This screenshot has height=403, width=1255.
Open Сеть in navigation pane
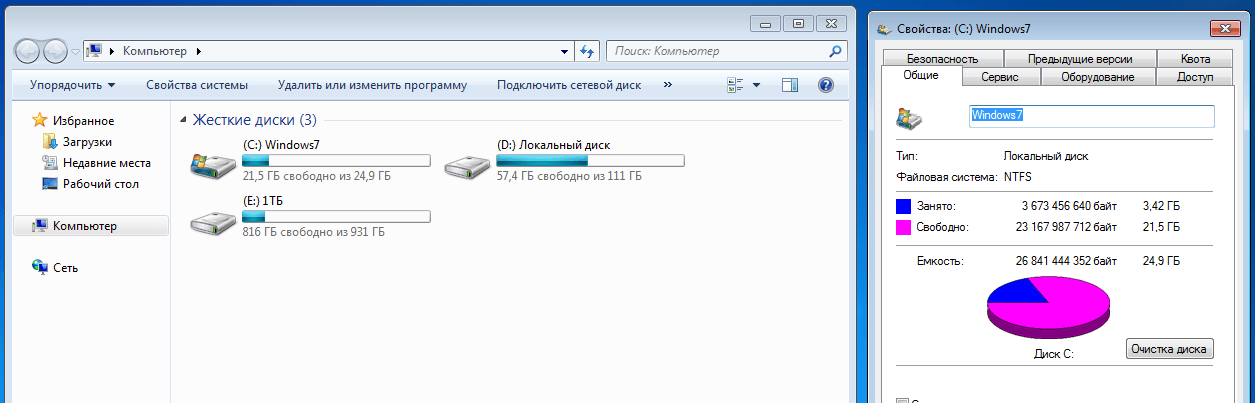pos(55,268)
